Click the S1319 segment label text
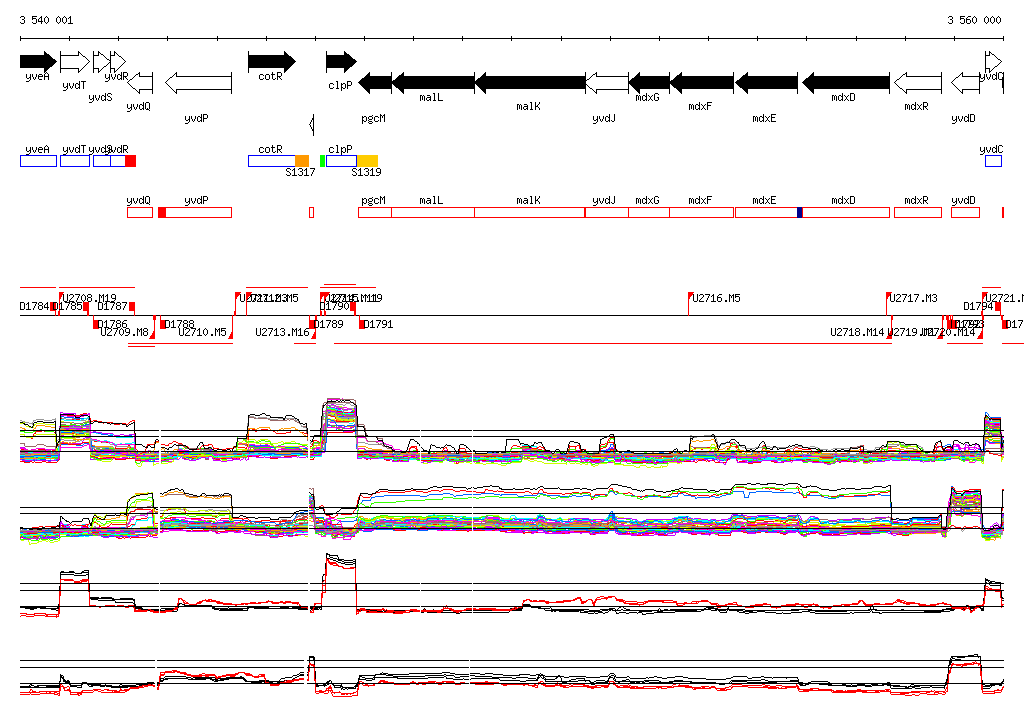 pos(366,172)
